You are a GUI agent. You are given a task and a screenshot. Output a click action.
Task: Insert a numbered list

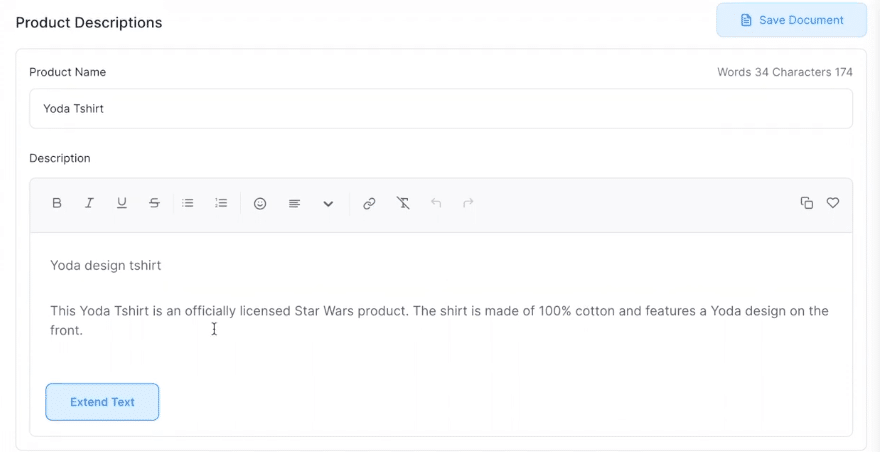click(221, 203)
